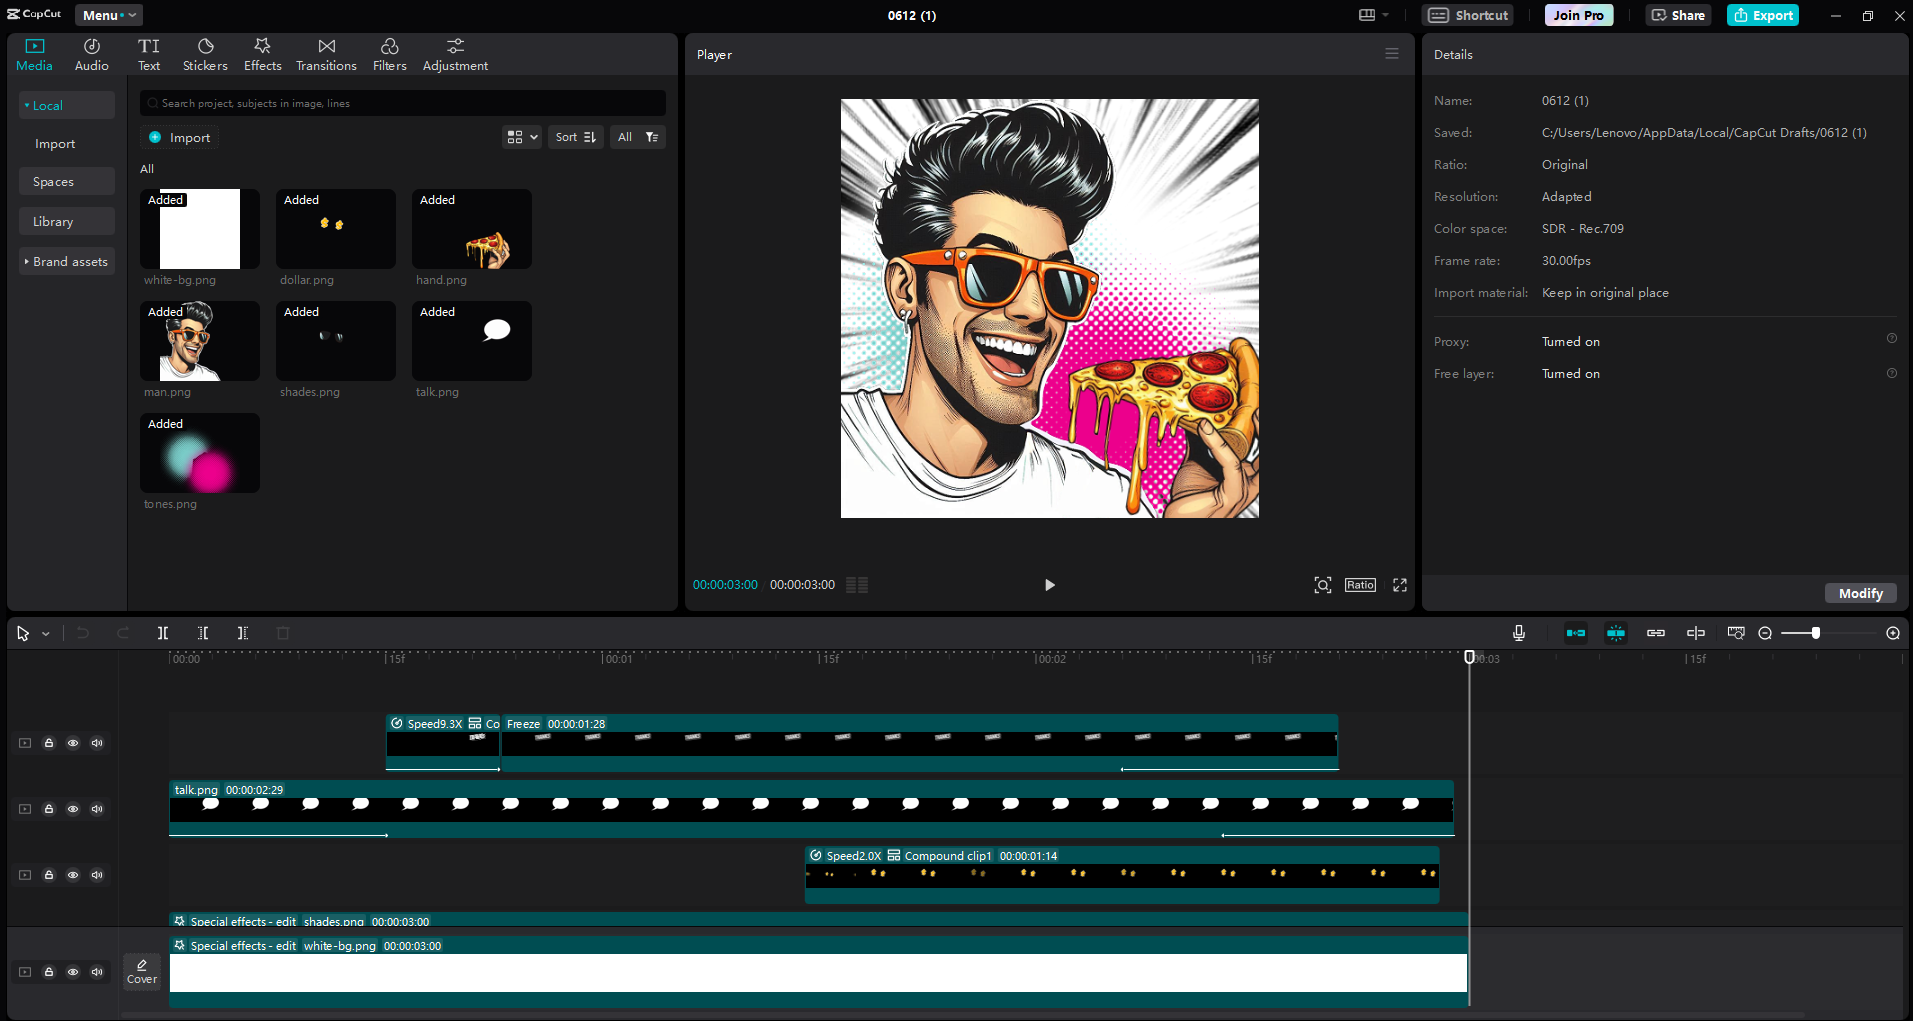Hide the talk.png track eye icon
The height and width of the screenshot is (1021, 1913).
point(73,809)
